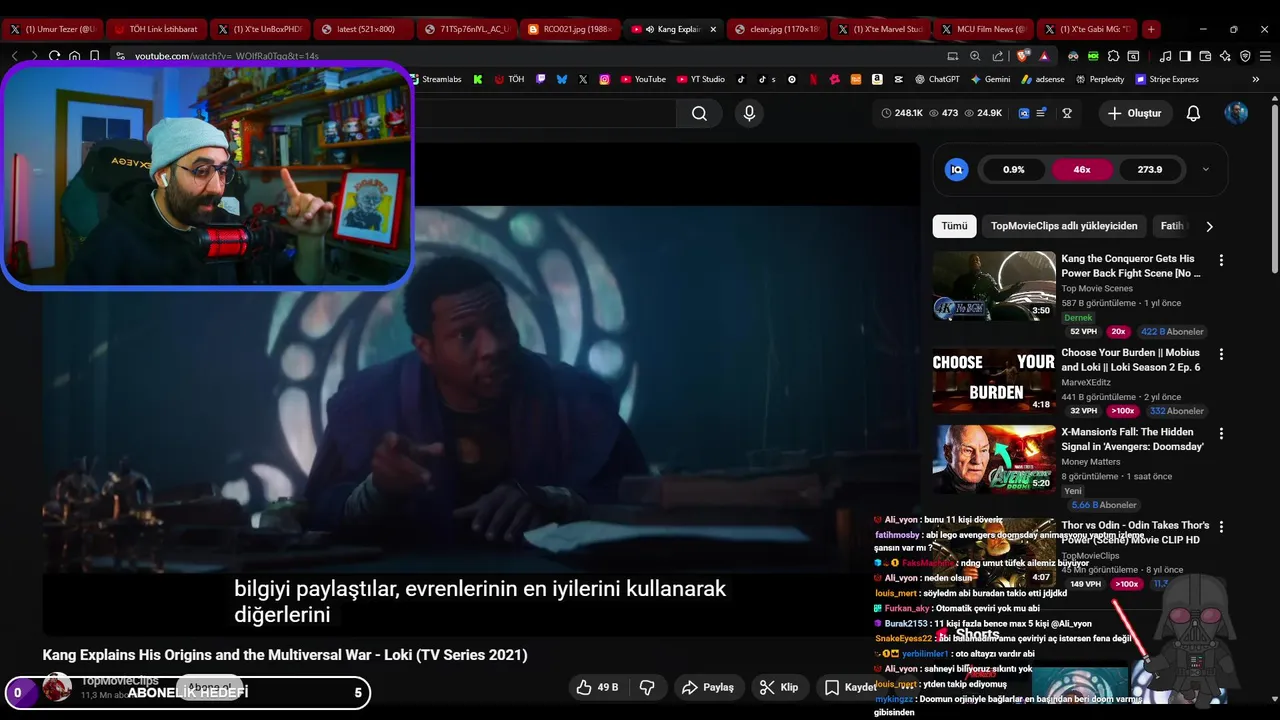Click the zoom magnifier icon in address bar
Image resolution: width=1280 pixels, height=720 pixels.
coord(975,56)
